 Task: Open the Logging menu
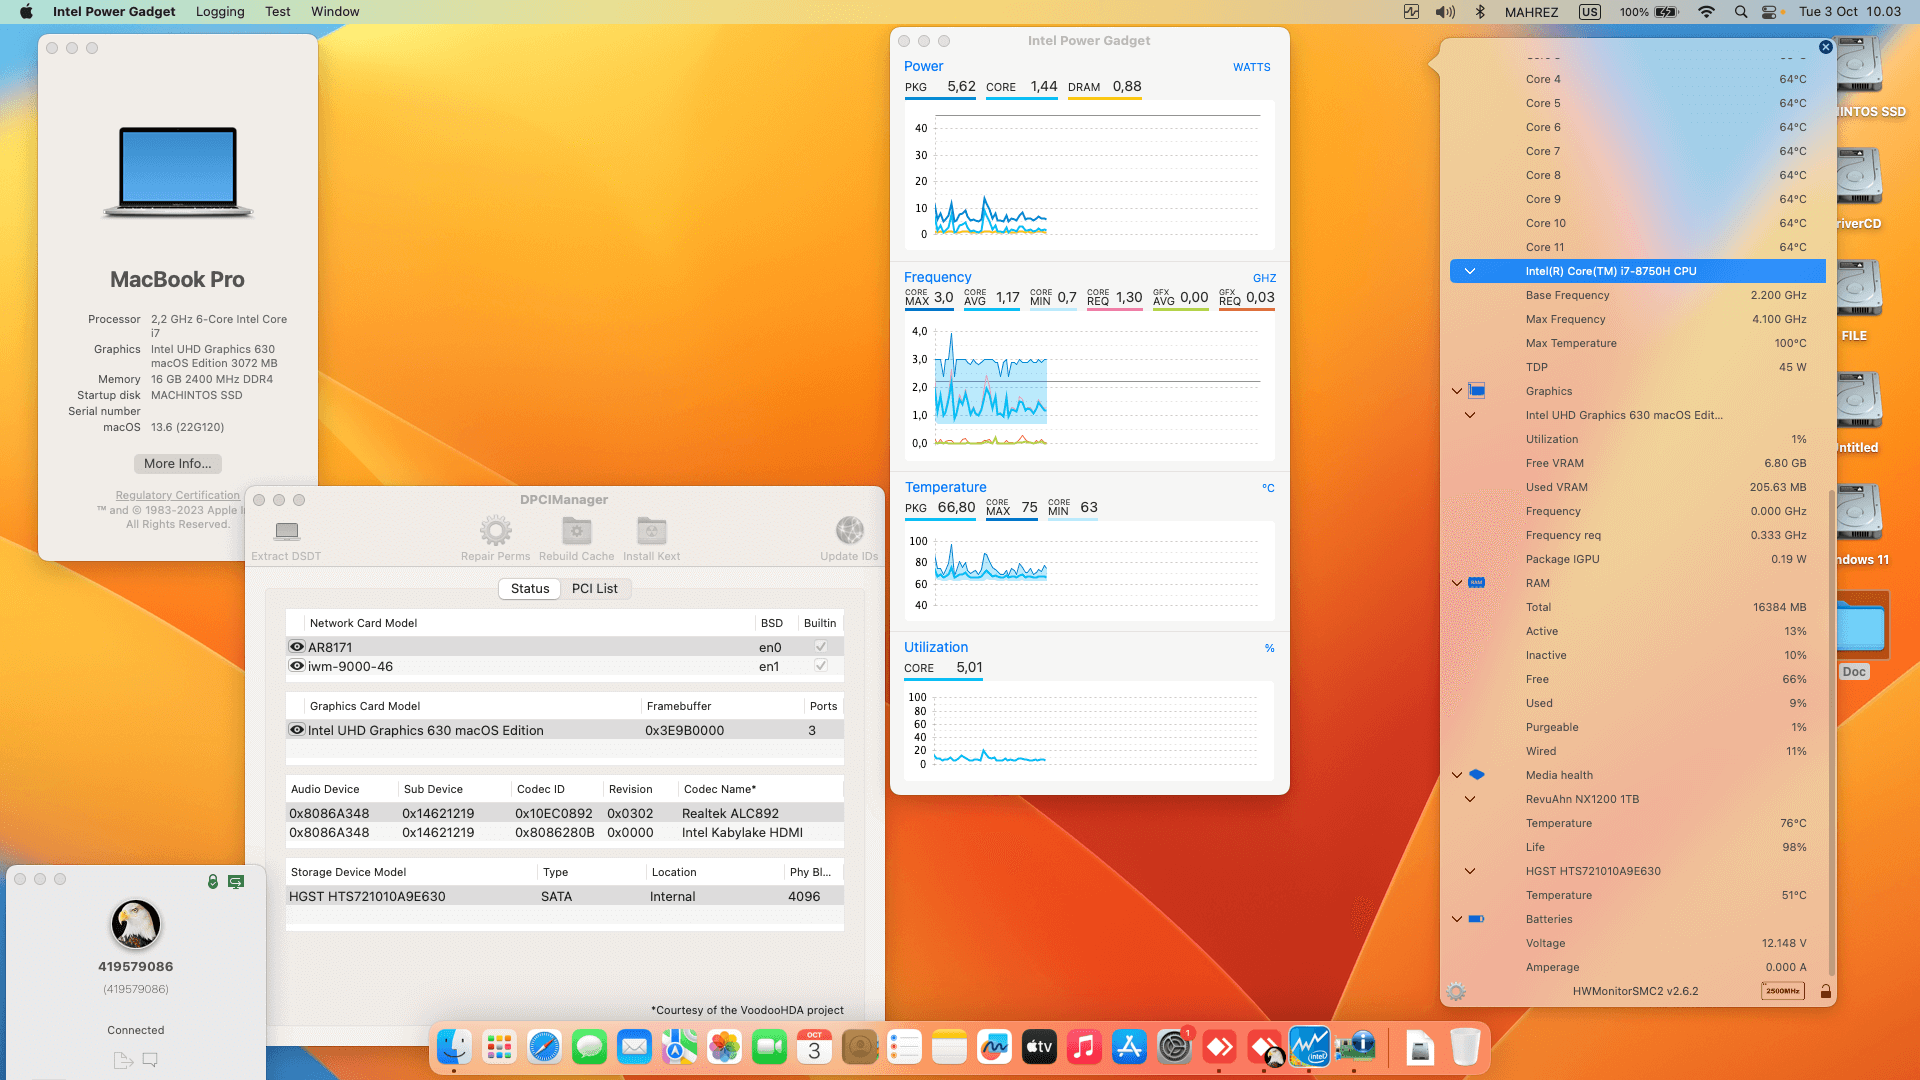(x=220, y=12)
